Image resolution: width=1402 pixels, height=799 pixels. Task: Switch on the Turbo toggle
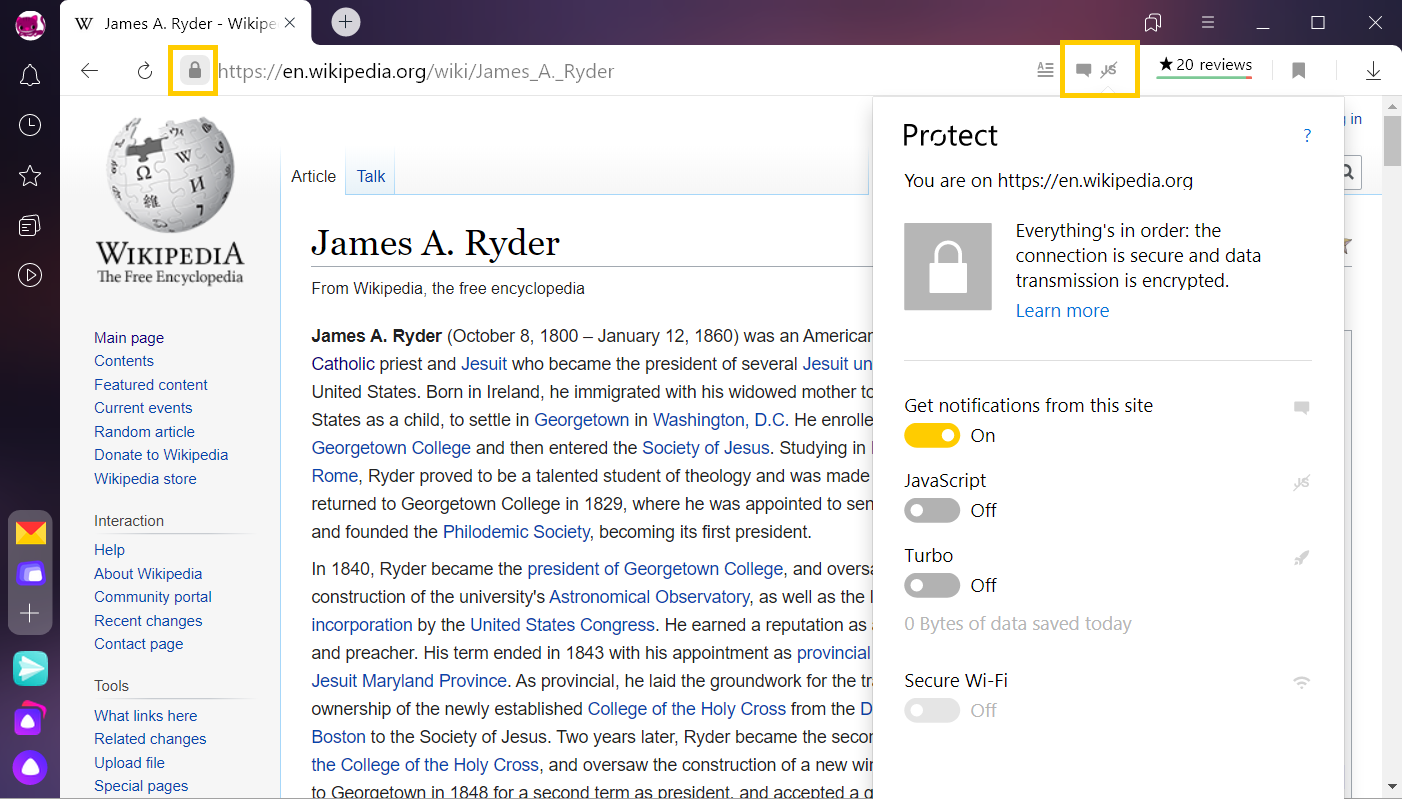tap(931, 585)
